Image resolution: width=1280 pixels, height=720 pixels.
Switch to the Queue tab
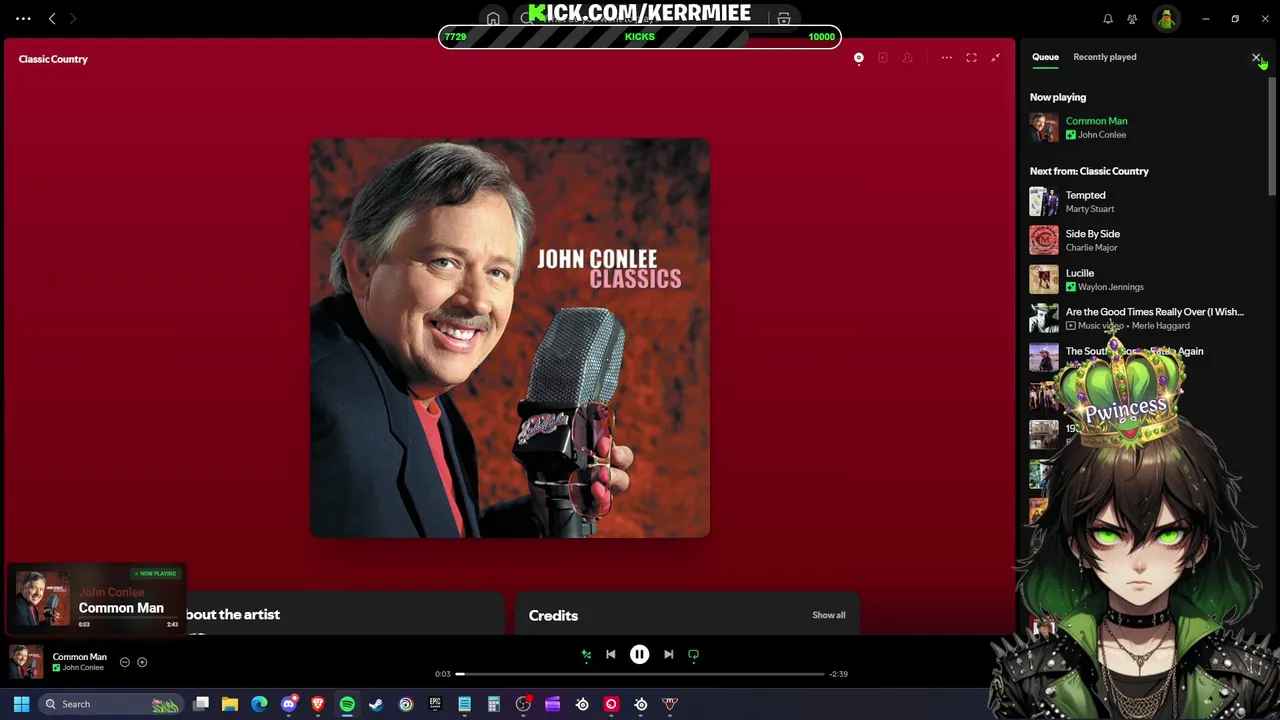1045,57
